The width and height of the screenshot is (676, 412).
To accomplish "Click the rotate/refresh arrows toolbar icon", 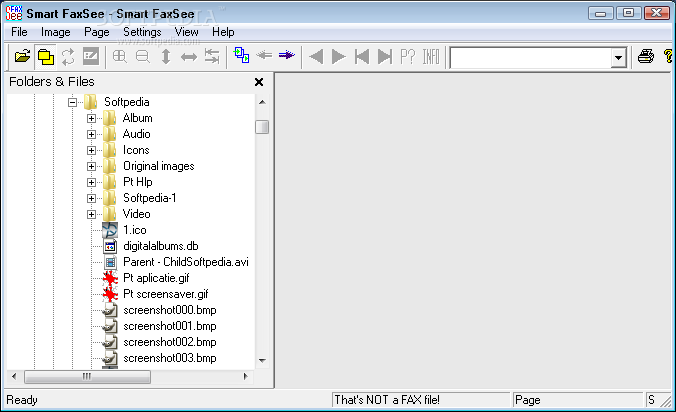I will pos(68,56).
